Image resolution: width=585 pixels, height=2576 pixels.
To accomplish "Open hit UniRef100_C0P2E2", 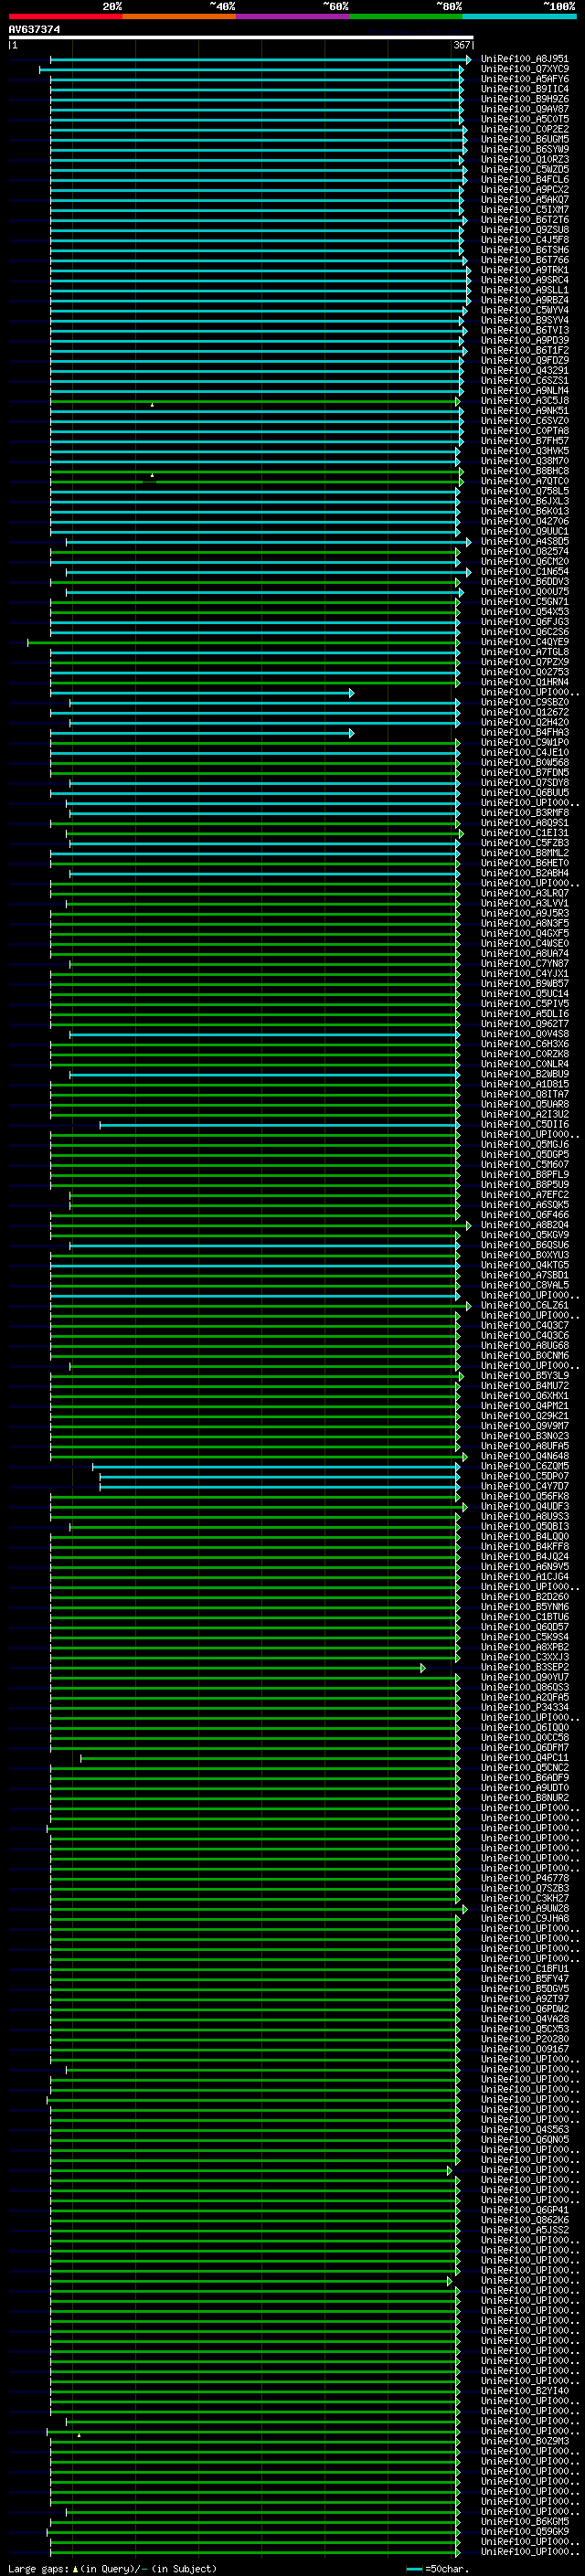I will 524,129.
